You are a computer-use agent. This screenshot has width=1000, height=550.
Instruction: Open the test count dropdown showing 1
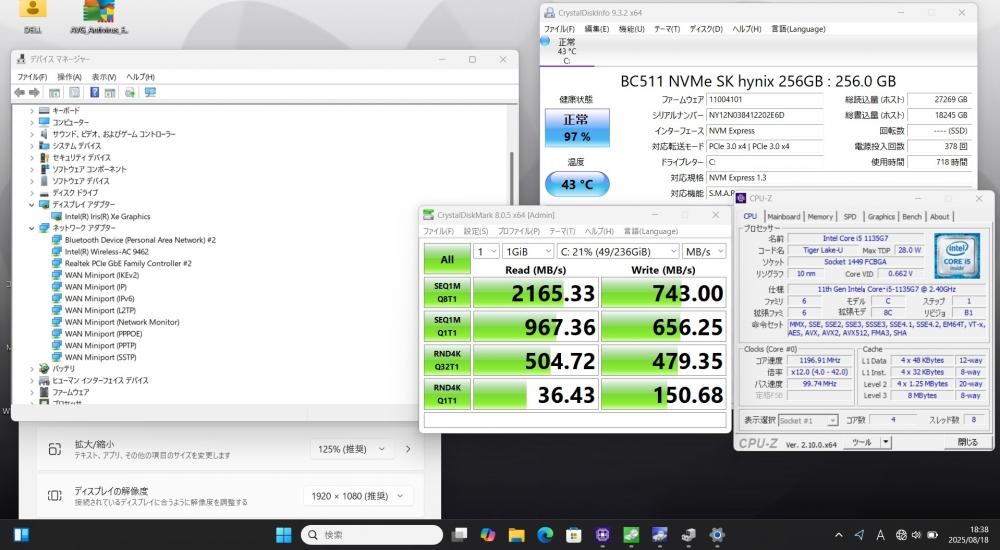pyautogui.click(x=486, y=251)
